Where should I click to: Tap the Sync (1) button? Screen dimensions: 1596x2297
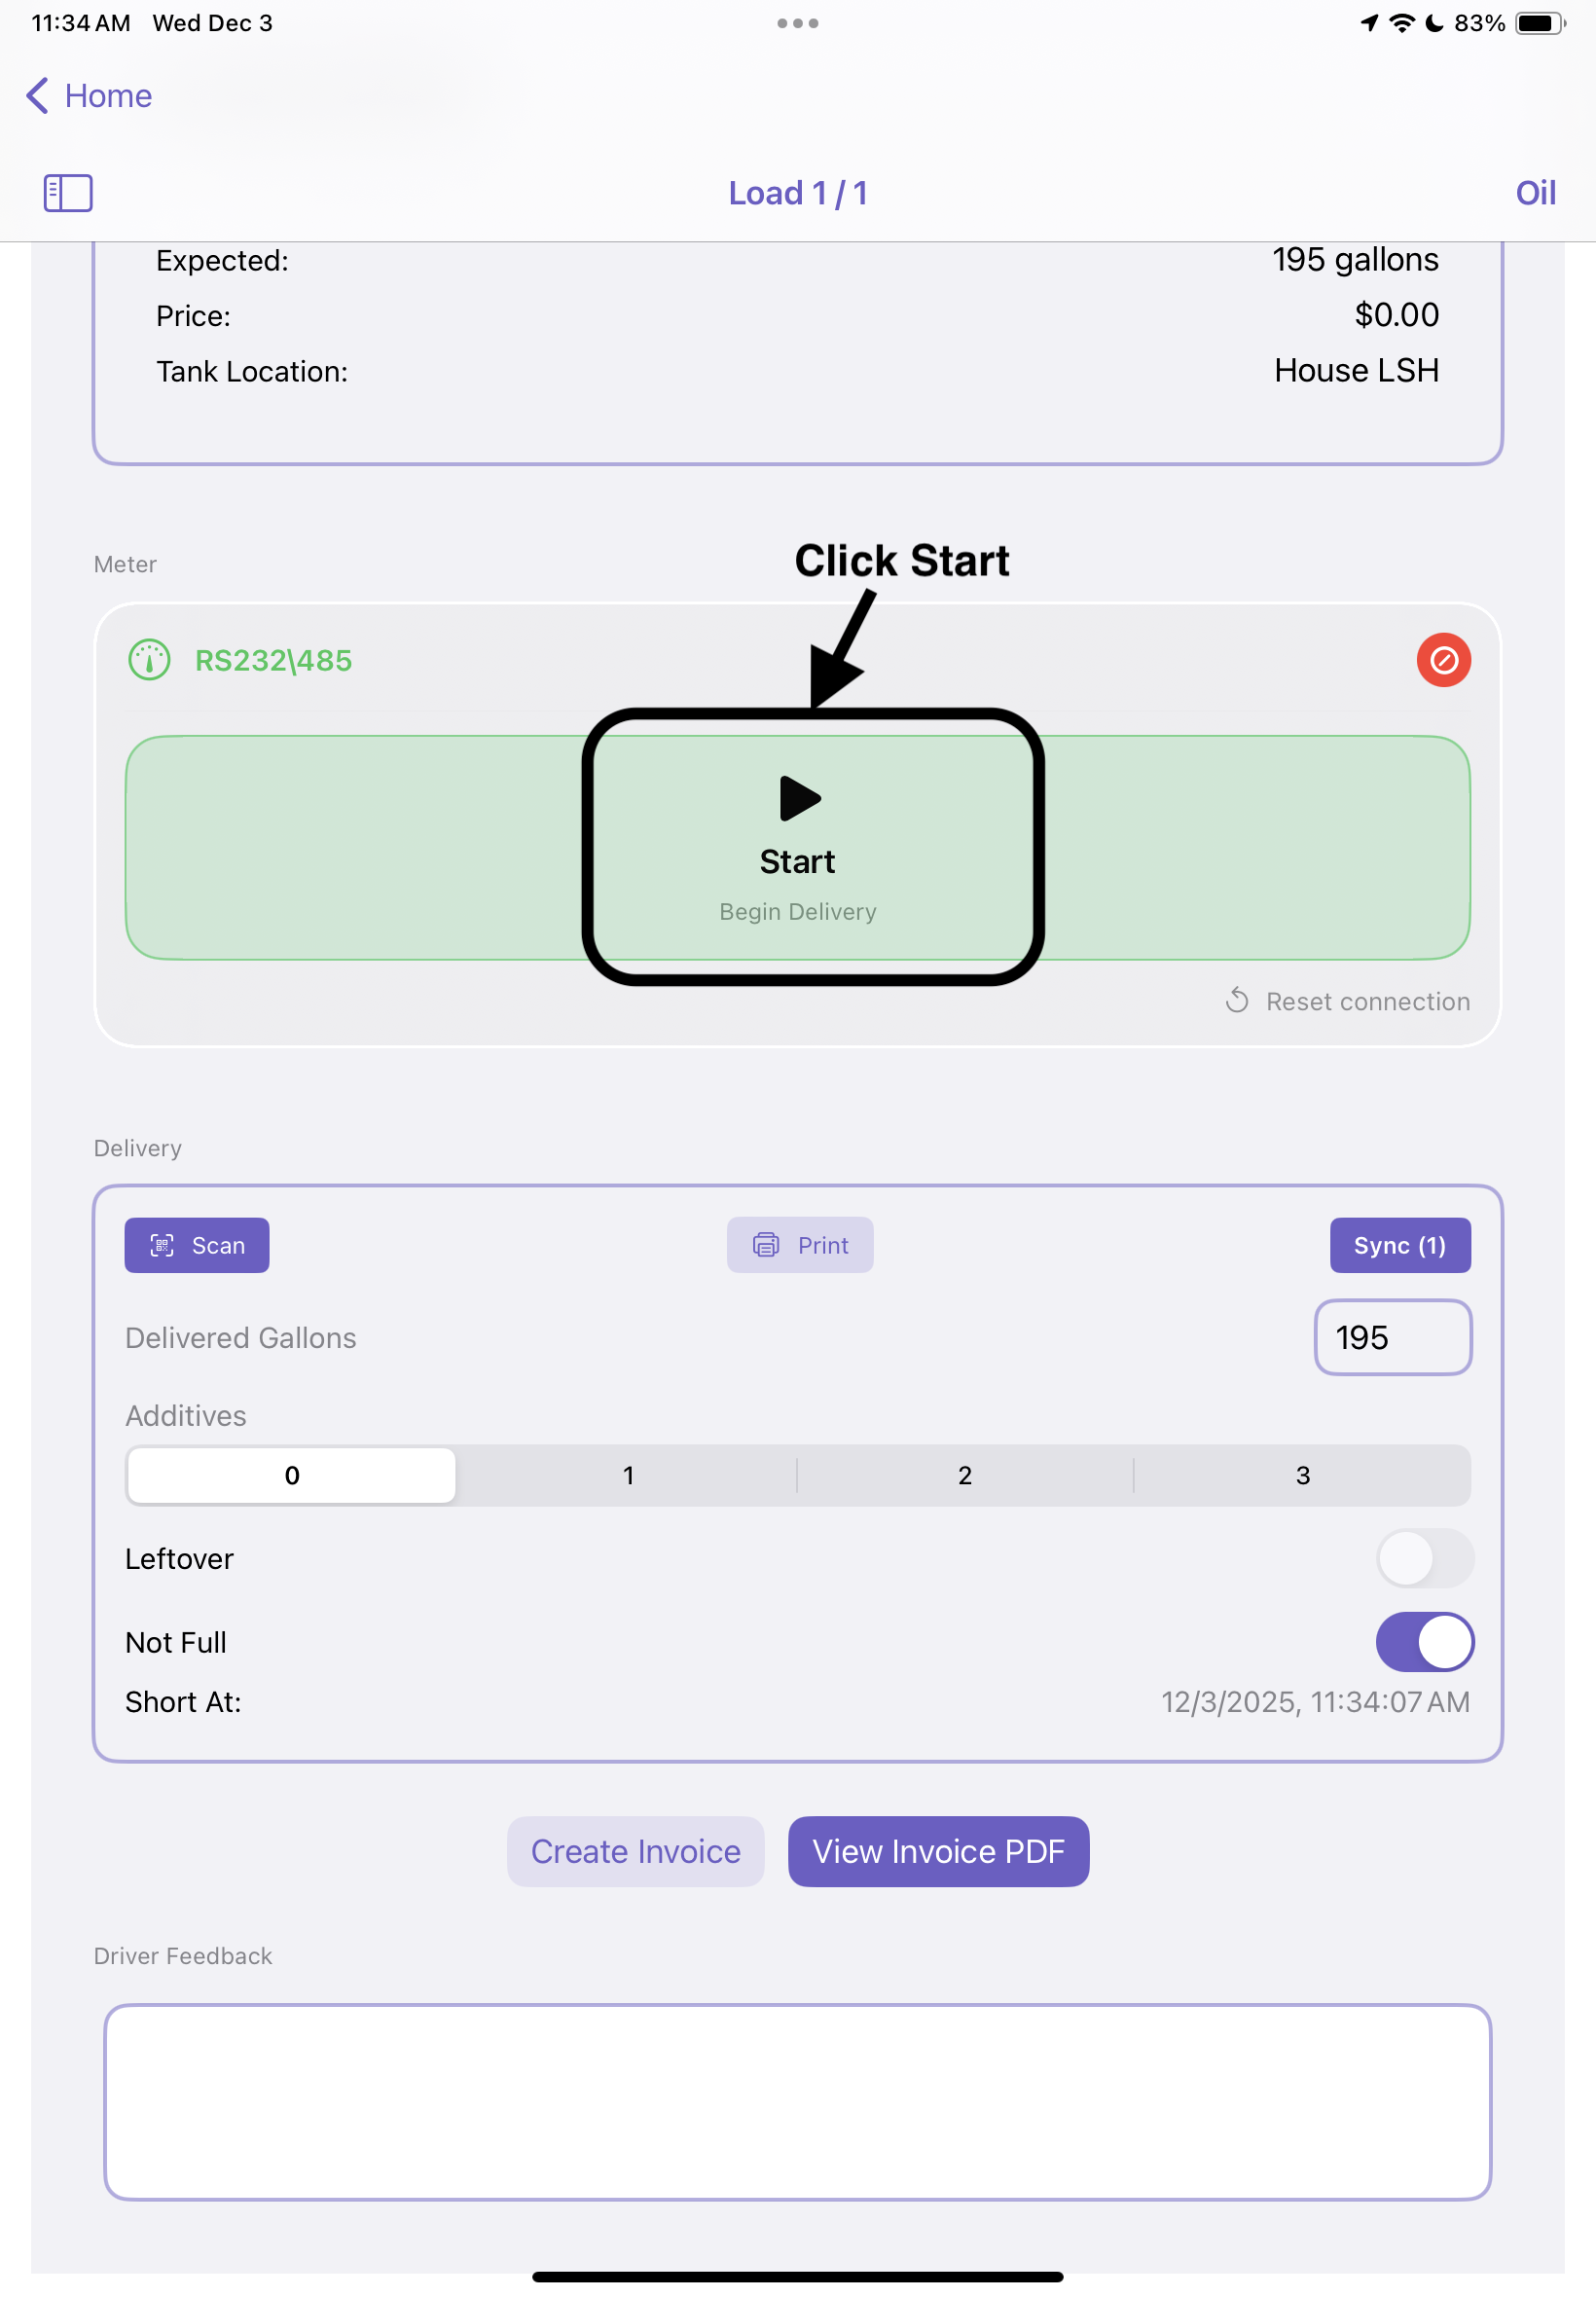[1399, 1245]
